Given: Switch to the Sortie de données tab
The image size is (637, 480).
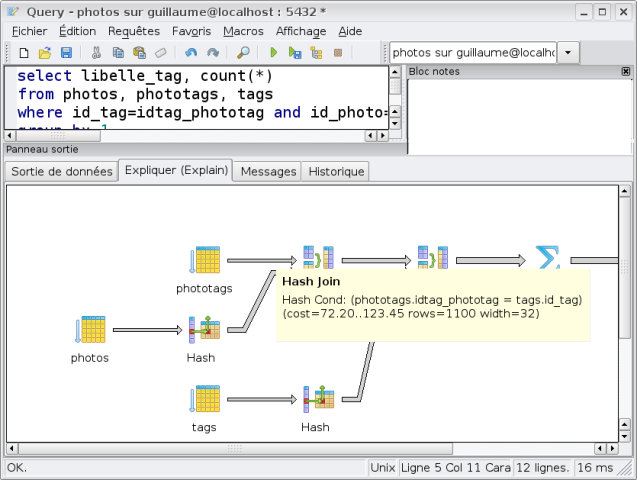Looking at the screenshot, I should click(61, 171).
